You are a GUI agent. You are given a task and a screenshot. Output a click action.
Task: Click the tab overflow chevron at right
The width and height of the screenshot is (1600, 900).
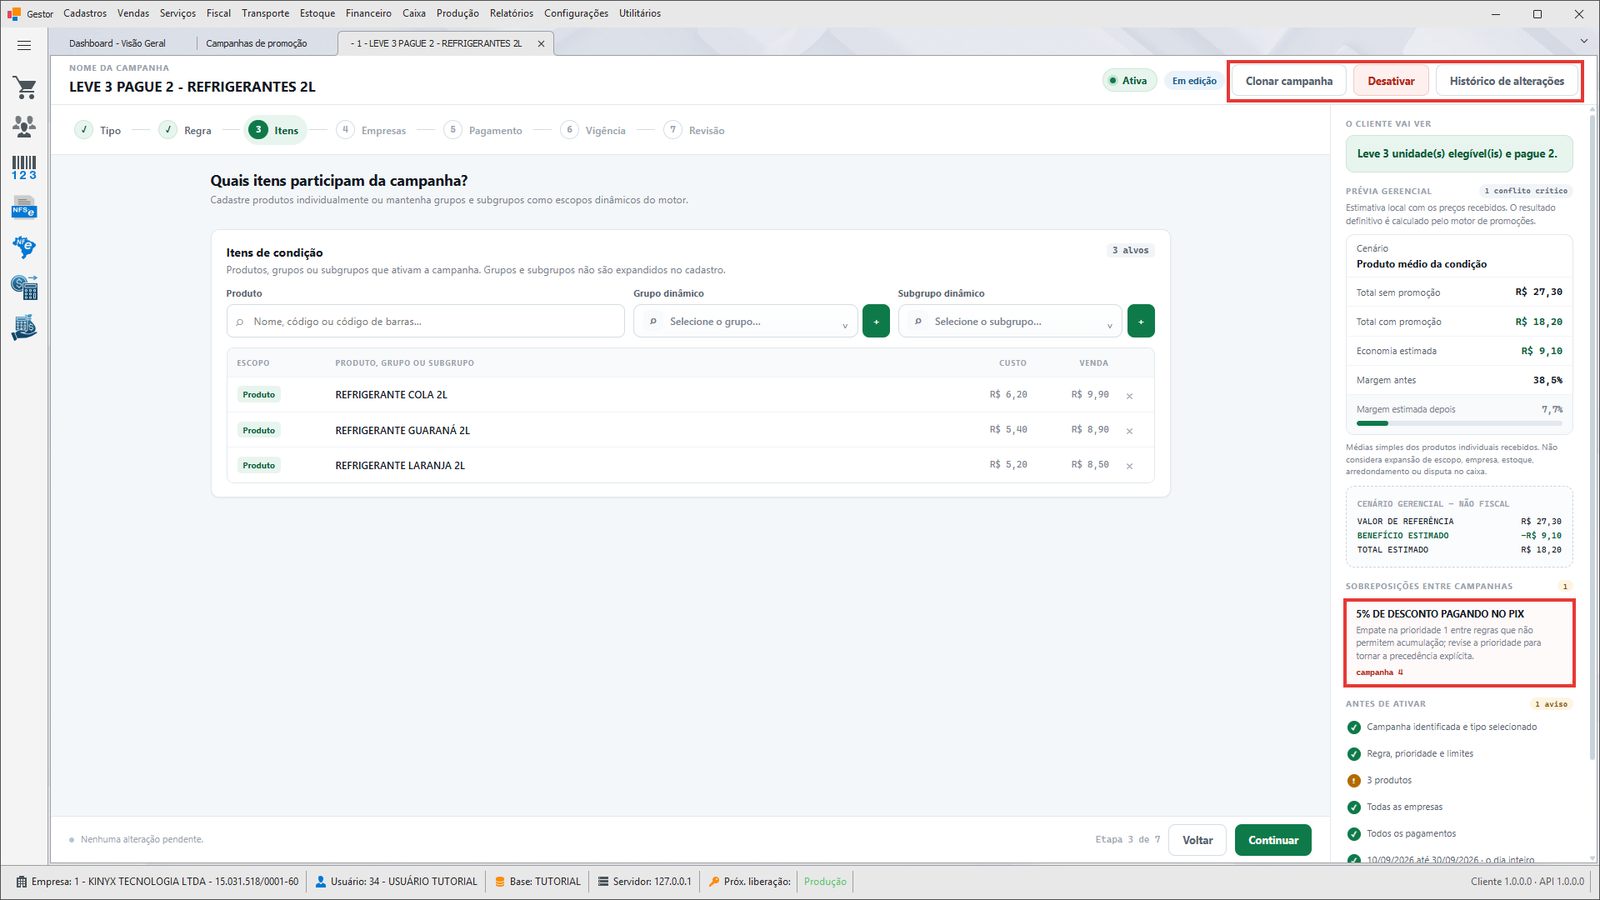pos(1584,41)
